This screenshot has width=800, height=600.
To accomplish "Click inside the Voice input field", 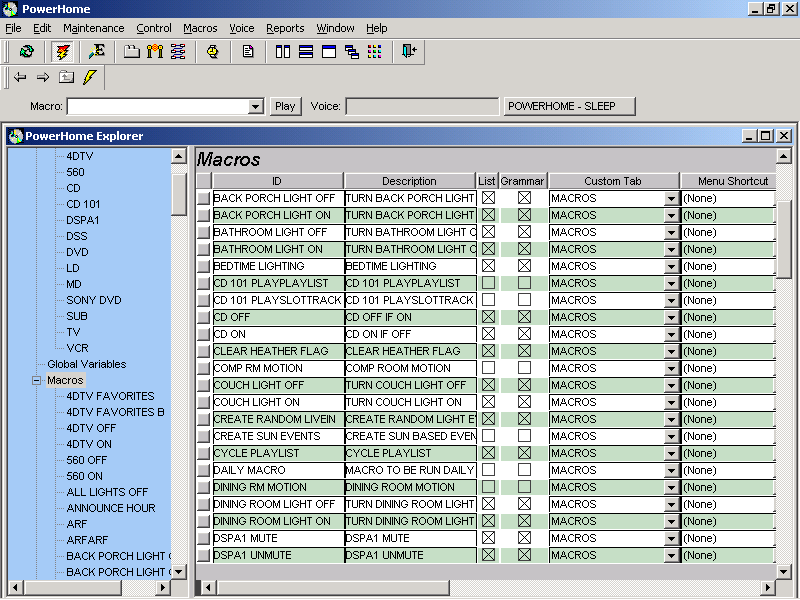I will tap(422, 106).
